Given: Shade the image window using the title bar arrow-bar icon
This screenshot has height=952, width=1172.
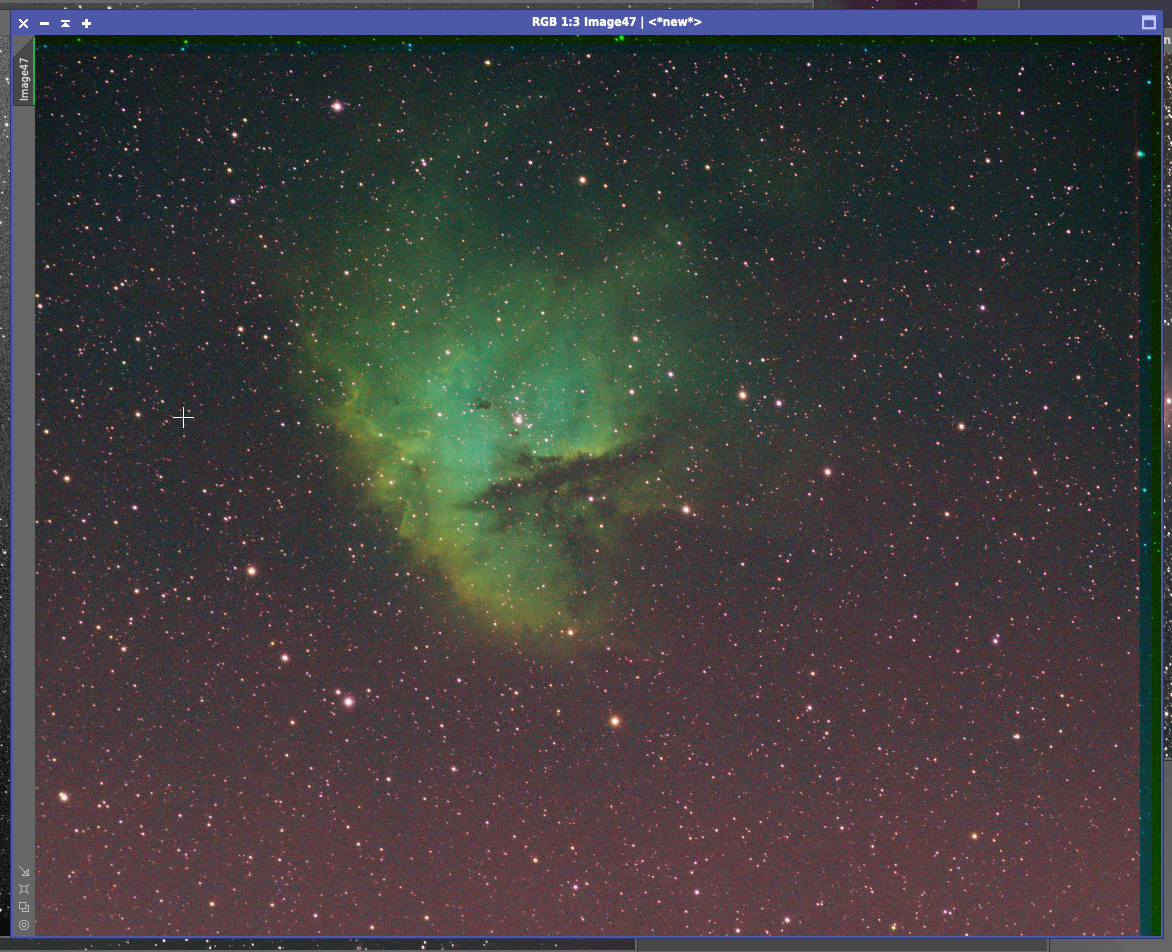Looking at the screenshot, I should point(65,23).
